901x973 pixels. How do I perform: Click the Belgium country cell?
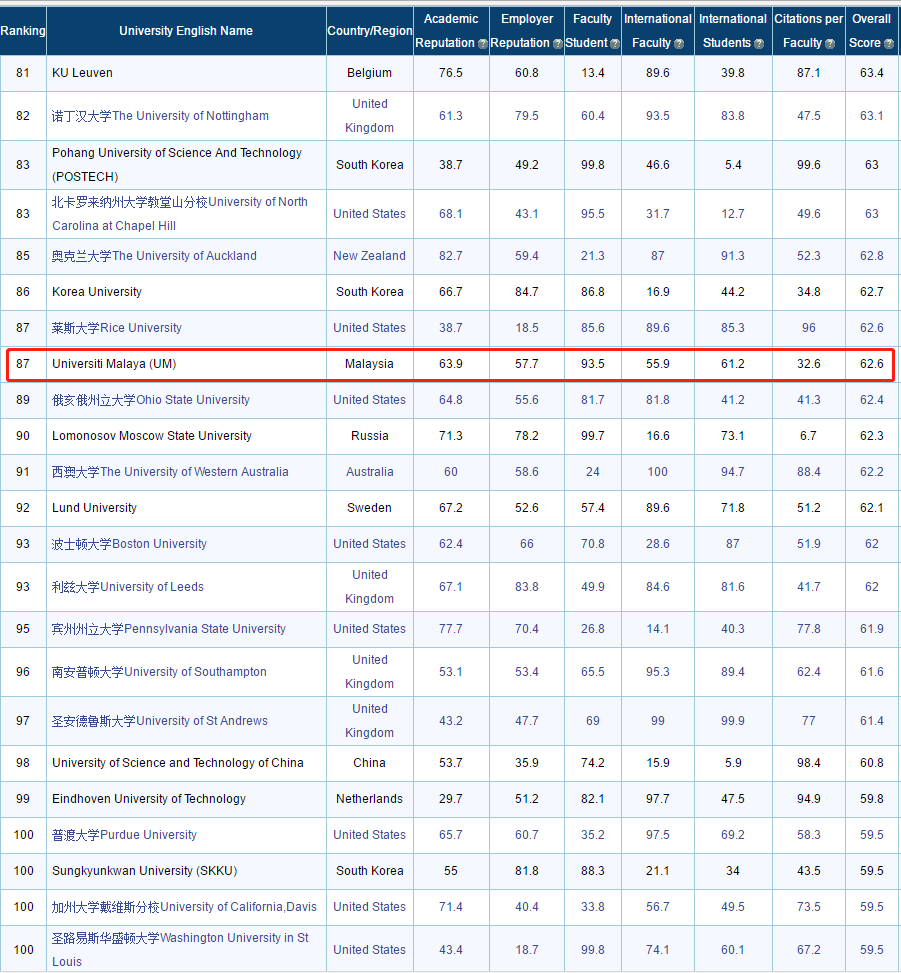pyautogui.click(x=370, y=73)
